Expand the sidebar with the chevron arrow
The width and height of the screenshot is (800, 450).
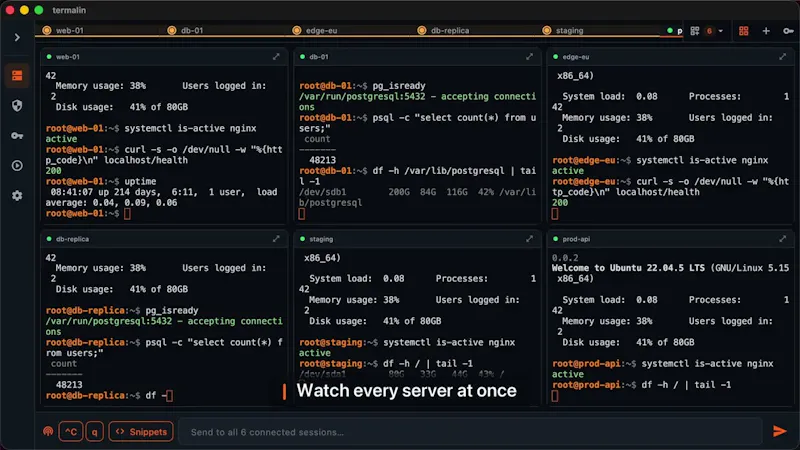[17, 37]
